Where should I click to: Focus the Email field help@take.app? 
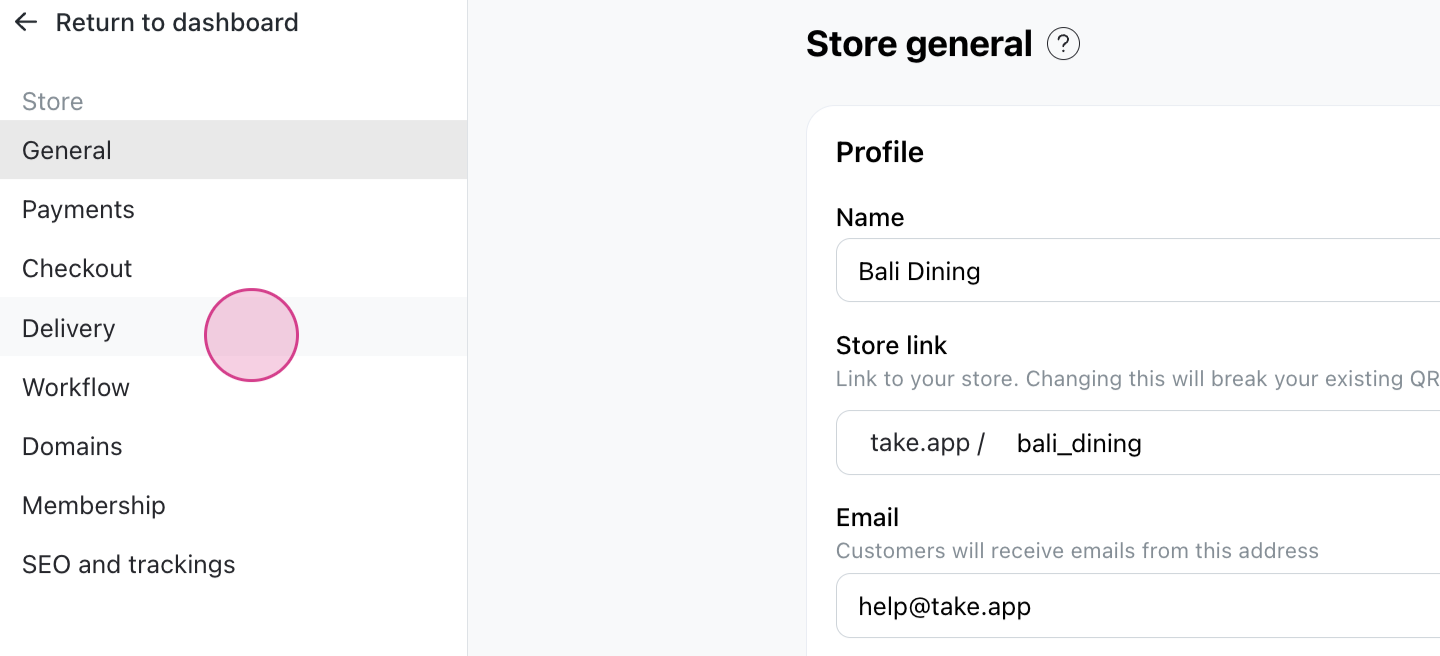1138,606
